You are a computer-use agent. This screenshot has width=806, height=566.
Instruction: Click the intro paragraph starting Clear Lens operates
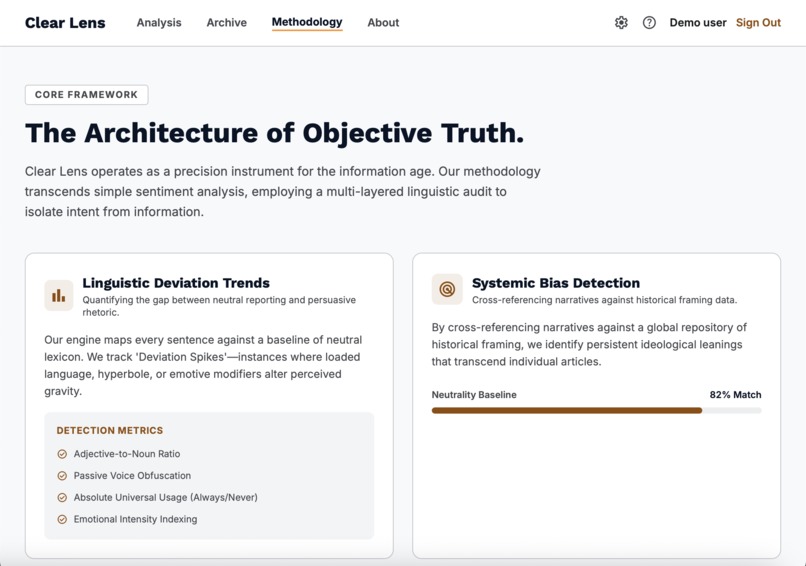coord(283,191)
